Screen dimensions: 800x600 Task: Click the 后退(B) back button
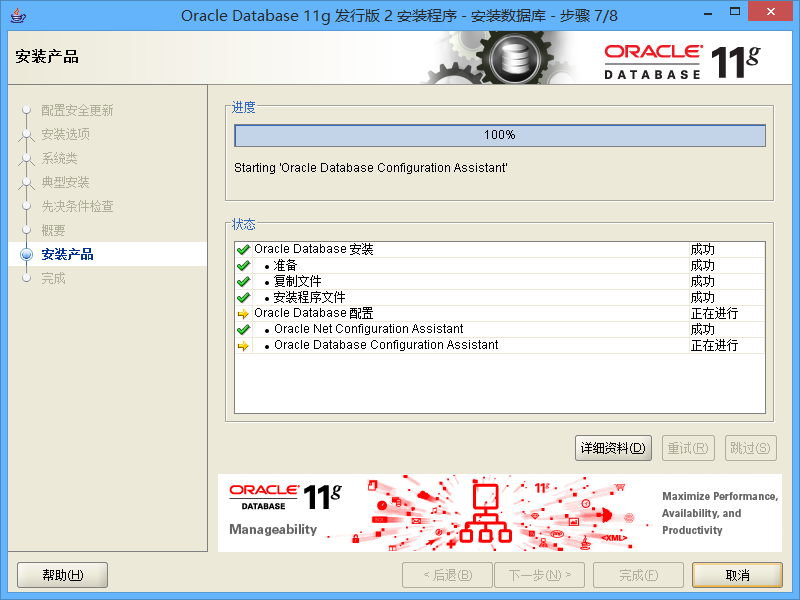coord(447,575)
